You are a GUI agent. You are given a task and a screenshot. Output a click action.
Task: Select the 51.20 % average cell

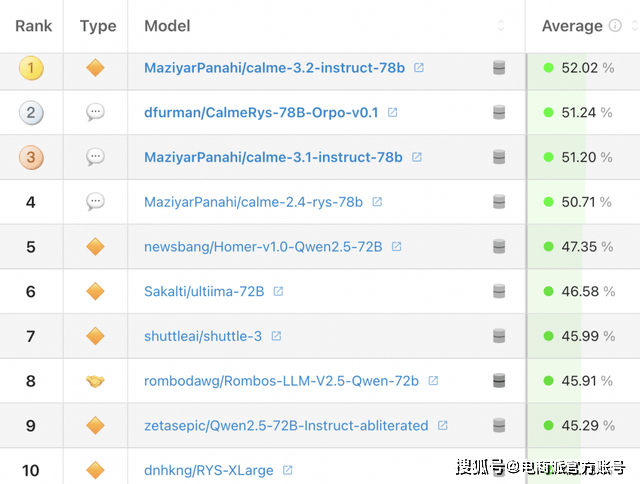583,157
